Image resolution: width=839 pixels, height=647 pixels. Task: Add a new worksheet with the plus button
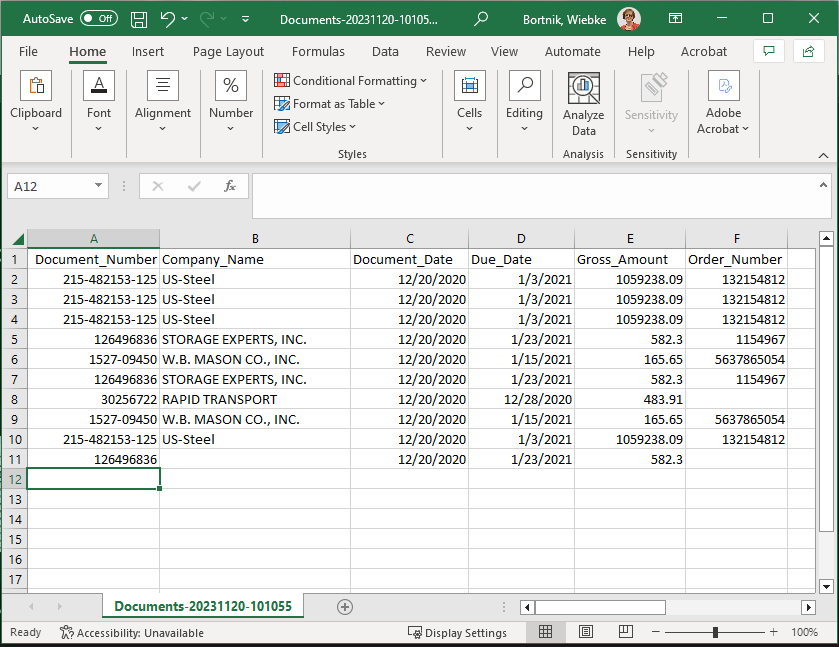click(345, 606)
